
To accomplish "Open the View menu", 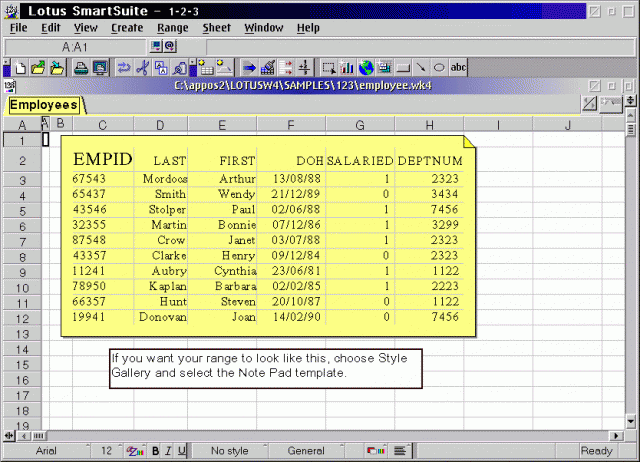I will (x=86, y=28).
